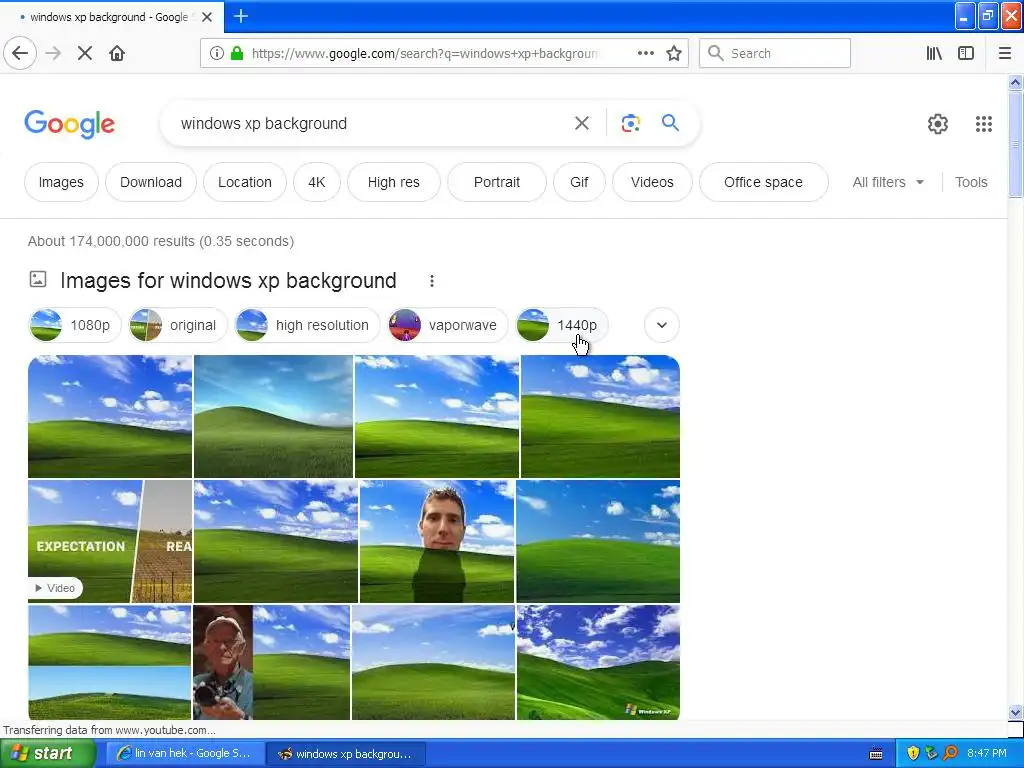Bookmark this page with the star icon
The width and height of the screenshot is (1024, 768).
click(x=674, y=53)
